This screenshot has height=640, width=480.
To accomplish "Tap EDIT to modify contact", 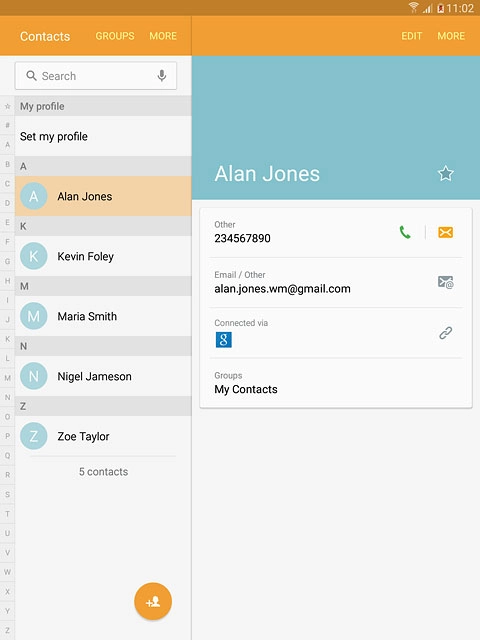I will [x=411, y=36].
